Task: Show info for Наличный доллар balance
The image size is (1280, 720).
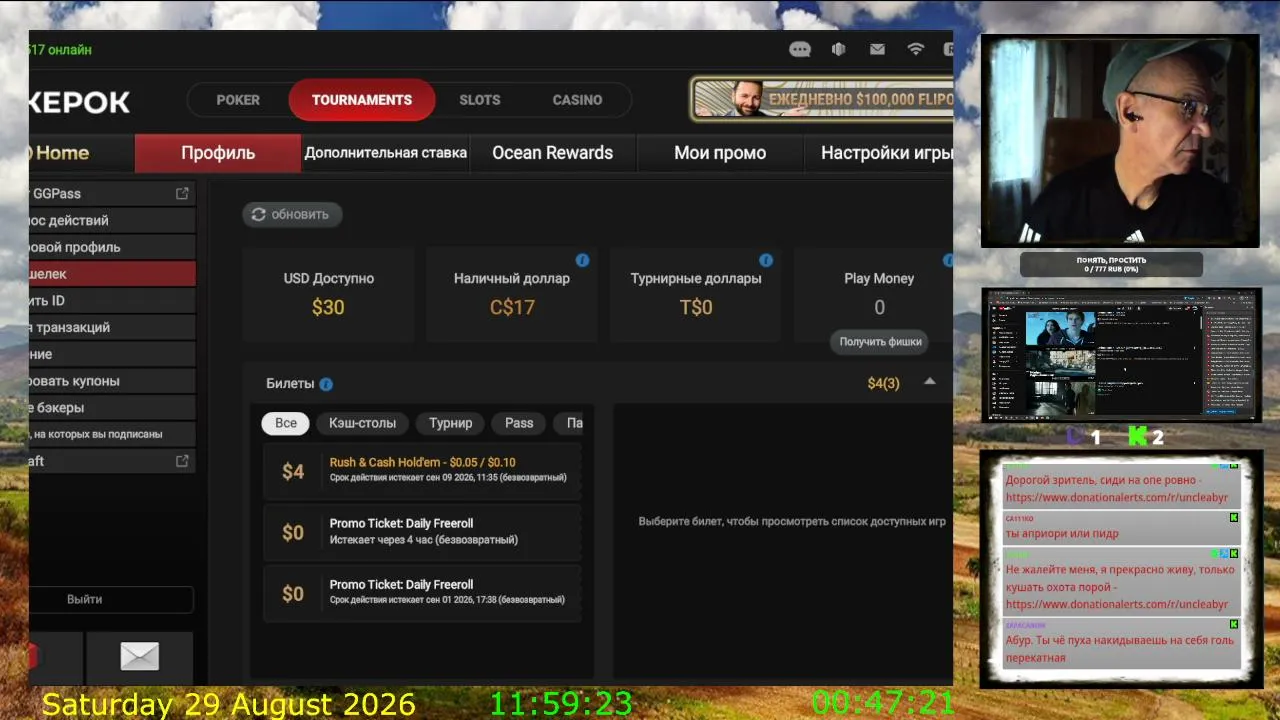Action: (582, 260)
